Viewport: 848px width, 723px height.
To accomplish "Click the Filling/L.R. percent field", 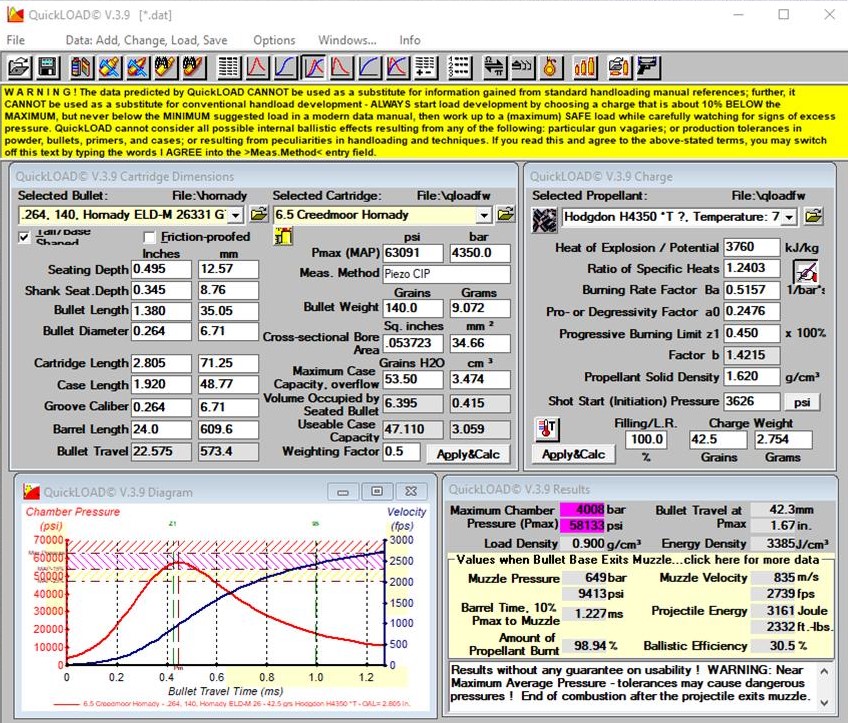I will pyautogui.click(x=646, y=439).
